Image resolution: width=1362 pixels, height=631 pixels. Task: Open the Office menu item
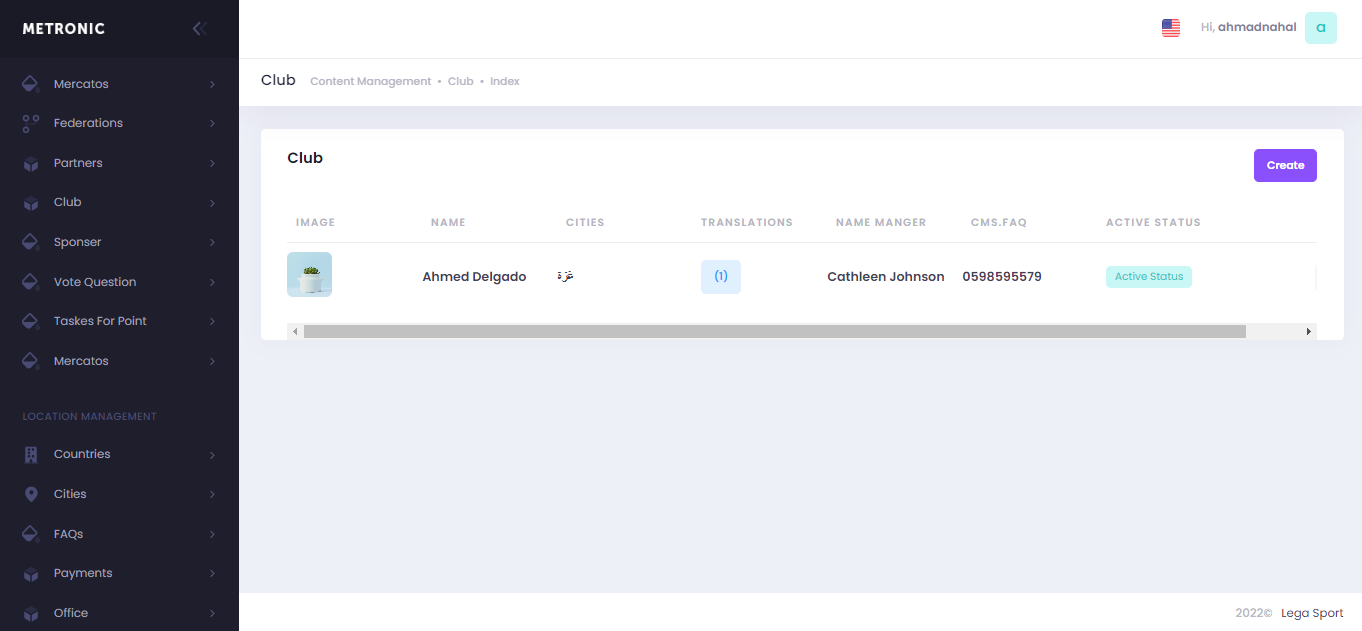(x=71, y=613)
